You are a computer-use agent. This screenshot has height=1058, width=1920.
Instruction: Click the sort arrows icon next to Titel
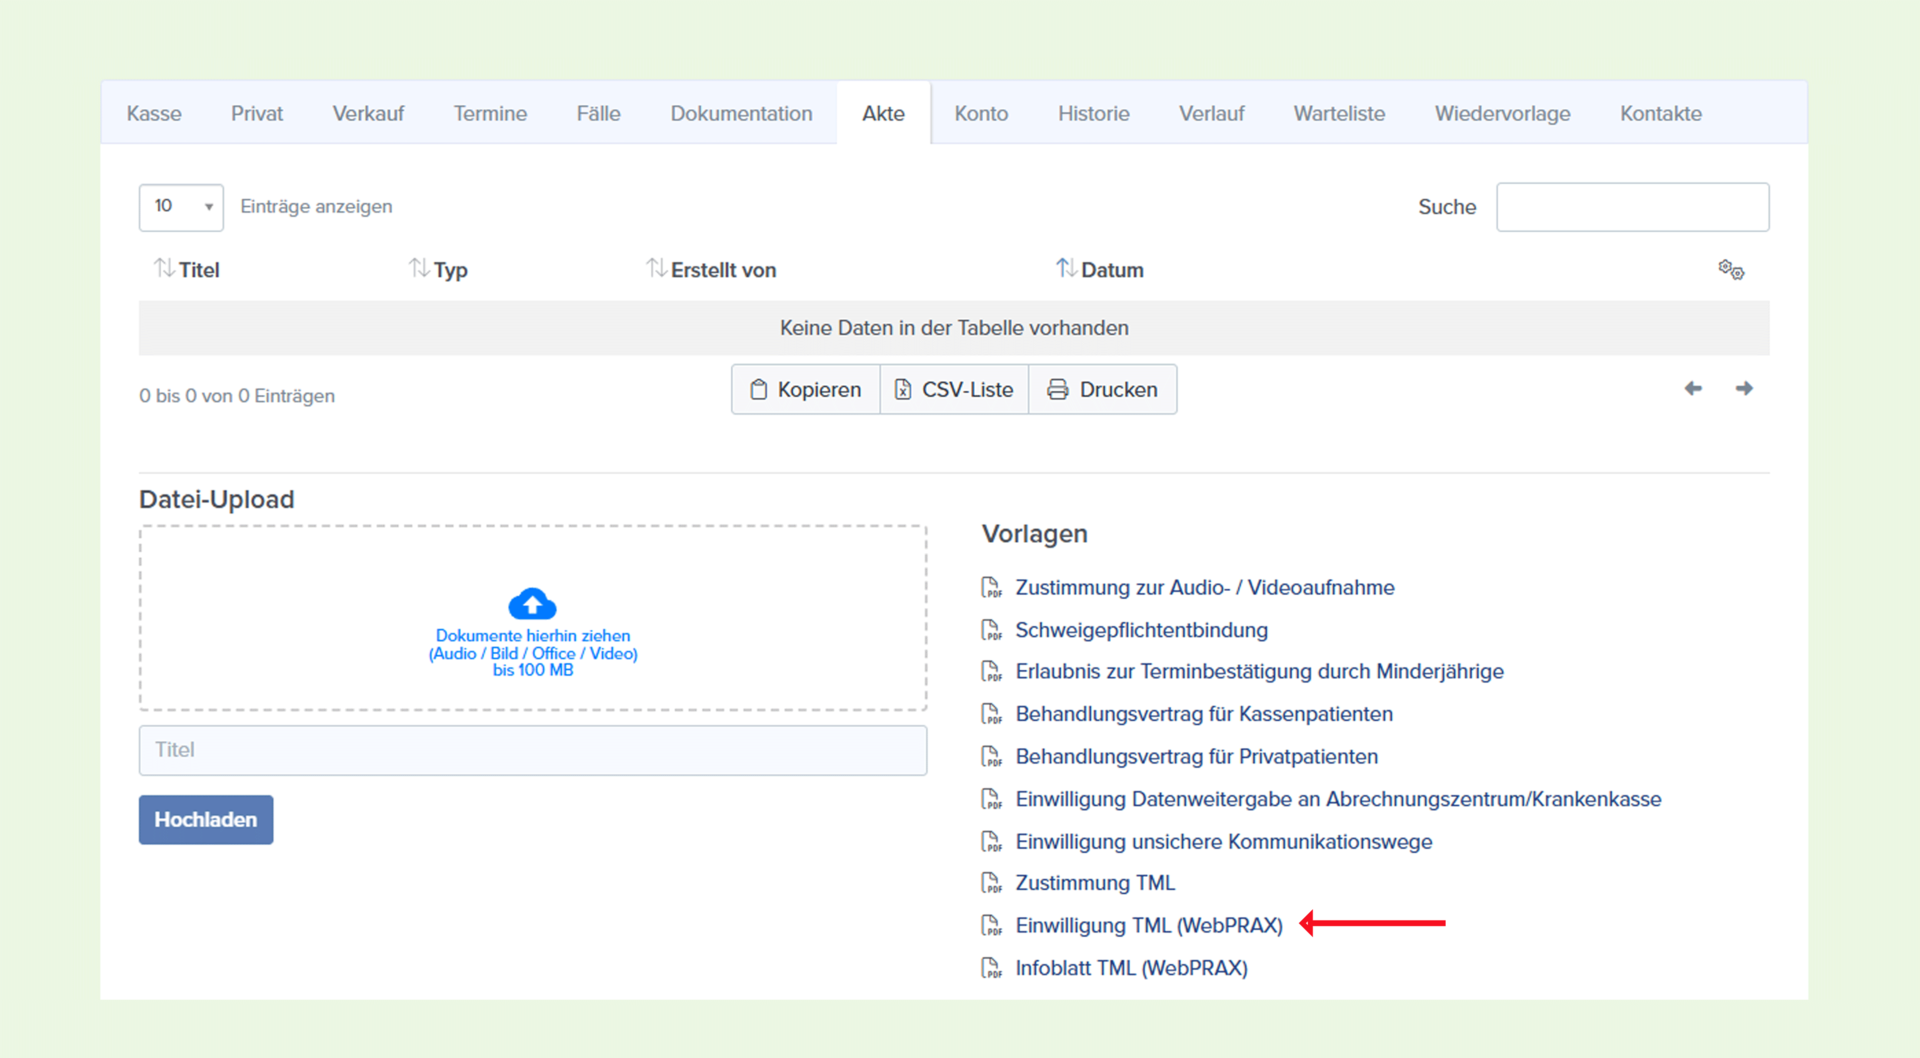tap(164, 268)
